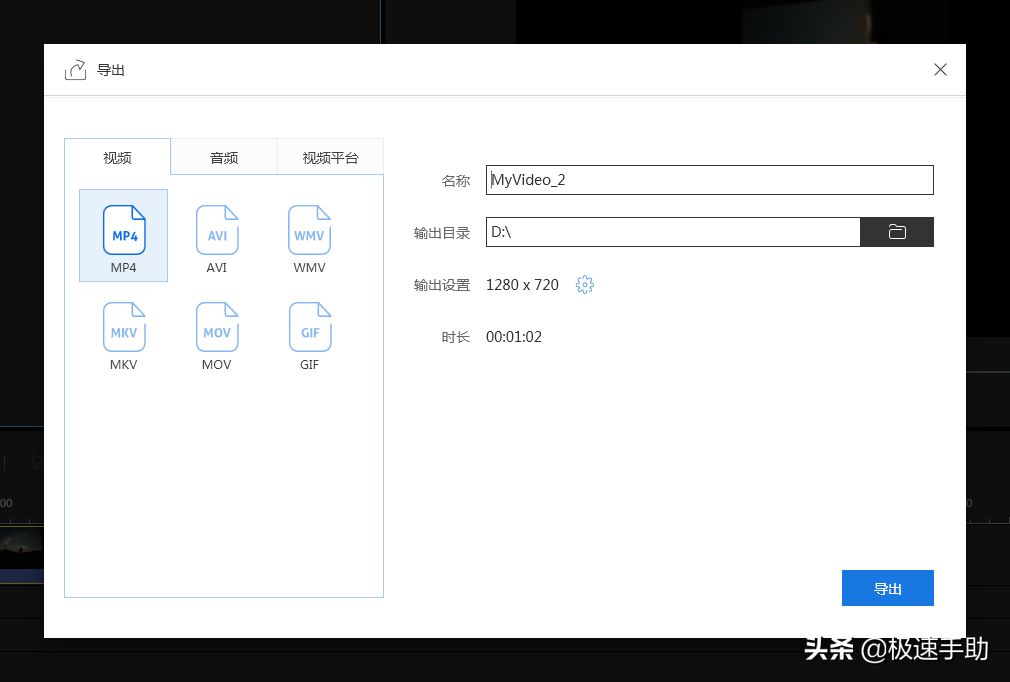Choose the AVI format icon
The width and height of the screenshot is (1010, 682).
tap(217, 231)
